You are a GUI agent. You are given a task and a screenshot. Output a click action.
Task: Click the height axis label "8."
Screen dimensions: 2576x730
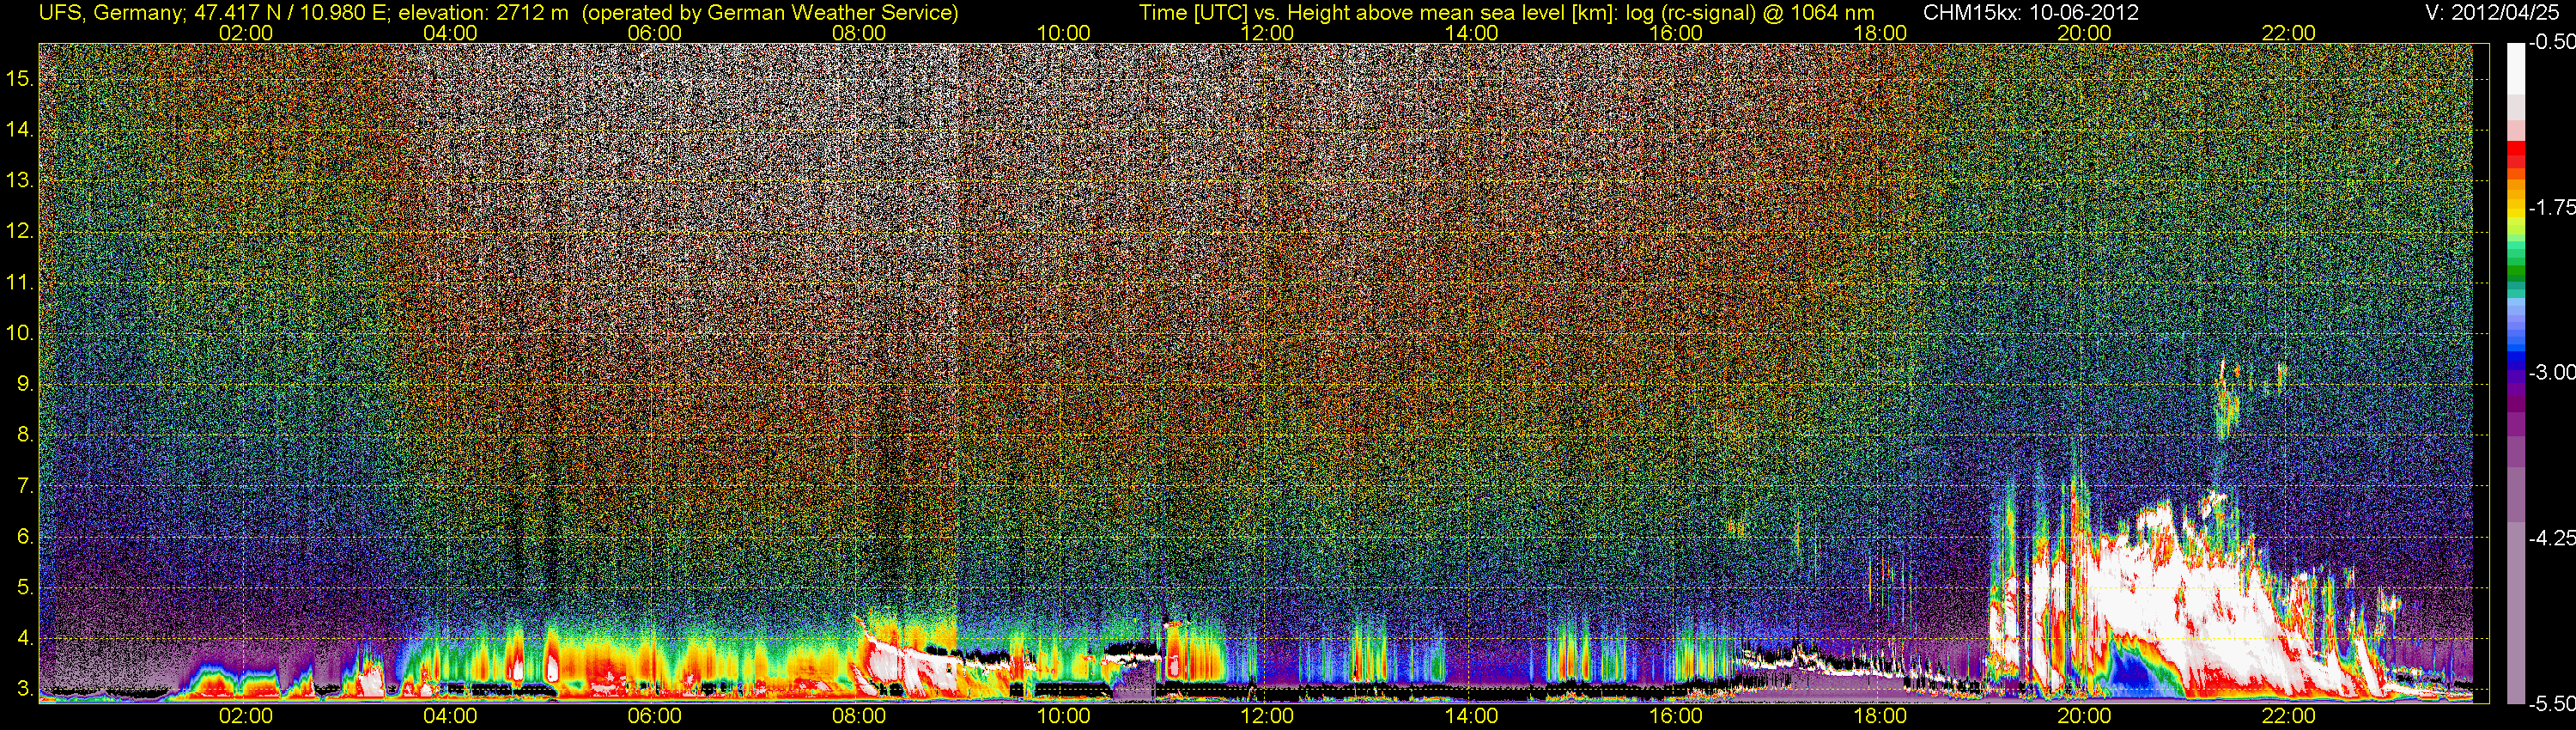[x=26, y=435]
